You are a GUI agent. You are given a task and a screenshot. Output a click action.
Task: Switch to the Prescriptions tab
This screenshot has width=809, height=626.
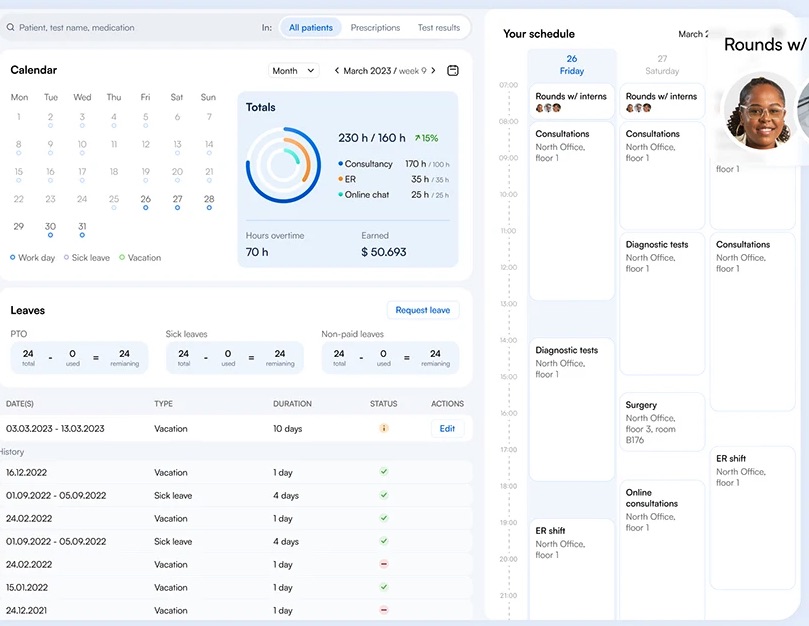click(x=375, y=27)
